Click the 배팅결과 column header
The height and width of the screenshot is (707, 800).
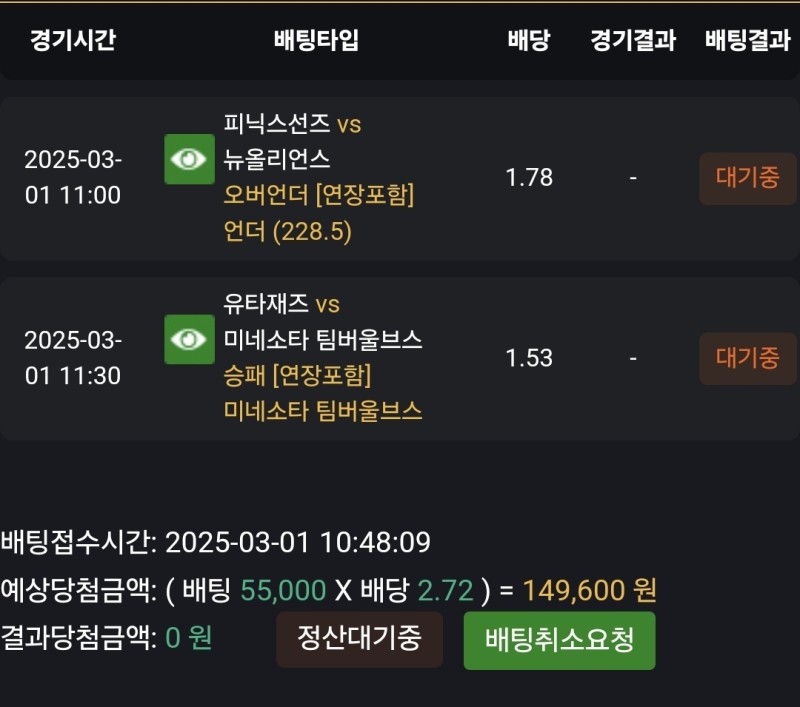tap(747, 40)
